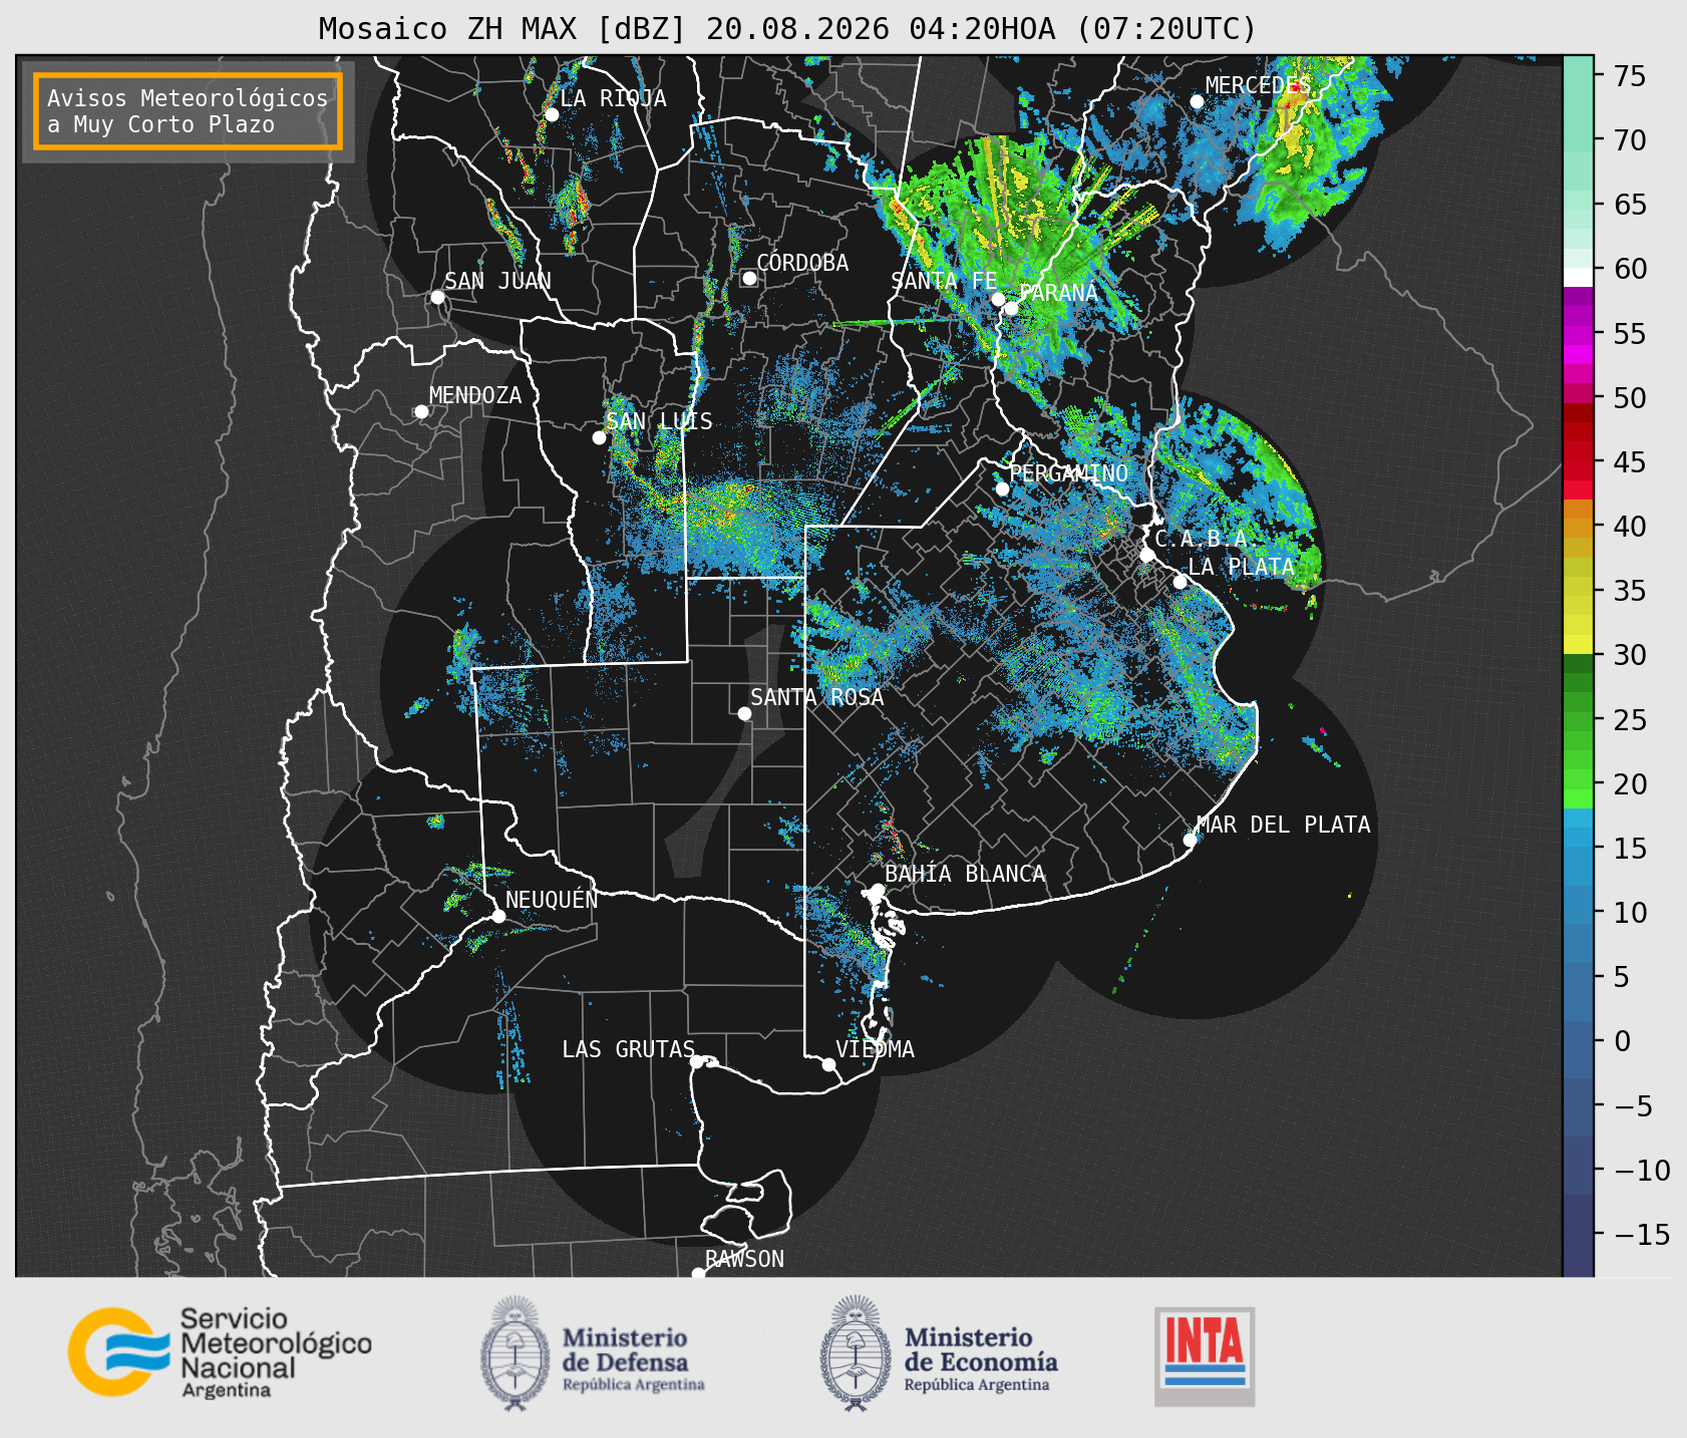Click the SAN JUAN map label

498,281
